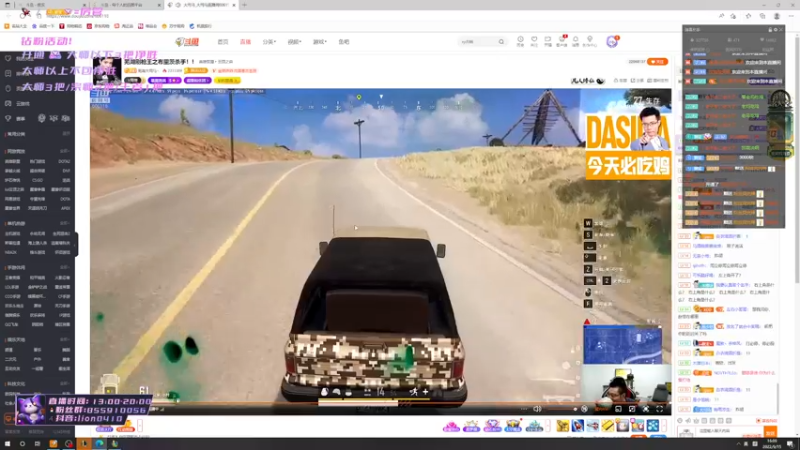Click the search magnifier icon
The width and height of the screenshot is (800, 450).
[x=501, y=42]
